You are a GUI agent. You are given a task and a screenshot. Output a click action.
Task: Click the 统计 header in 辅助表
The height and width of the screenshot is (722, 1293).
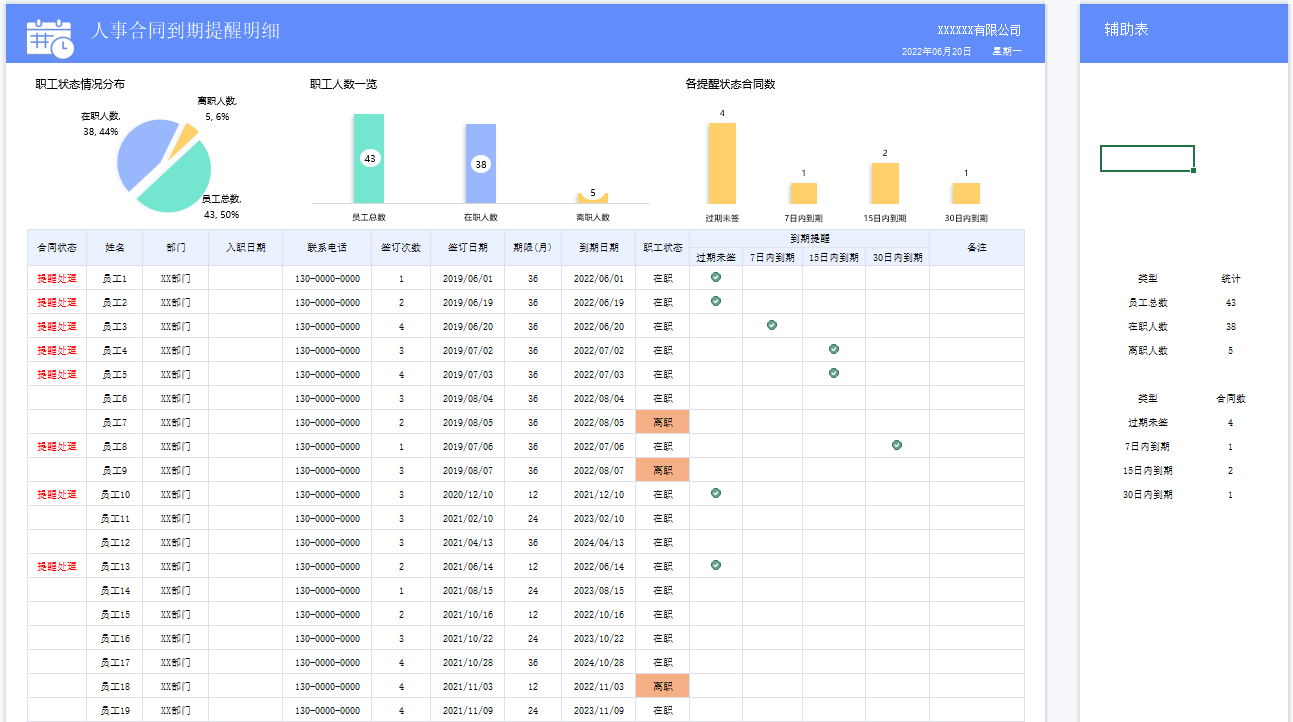(1230, 278)
